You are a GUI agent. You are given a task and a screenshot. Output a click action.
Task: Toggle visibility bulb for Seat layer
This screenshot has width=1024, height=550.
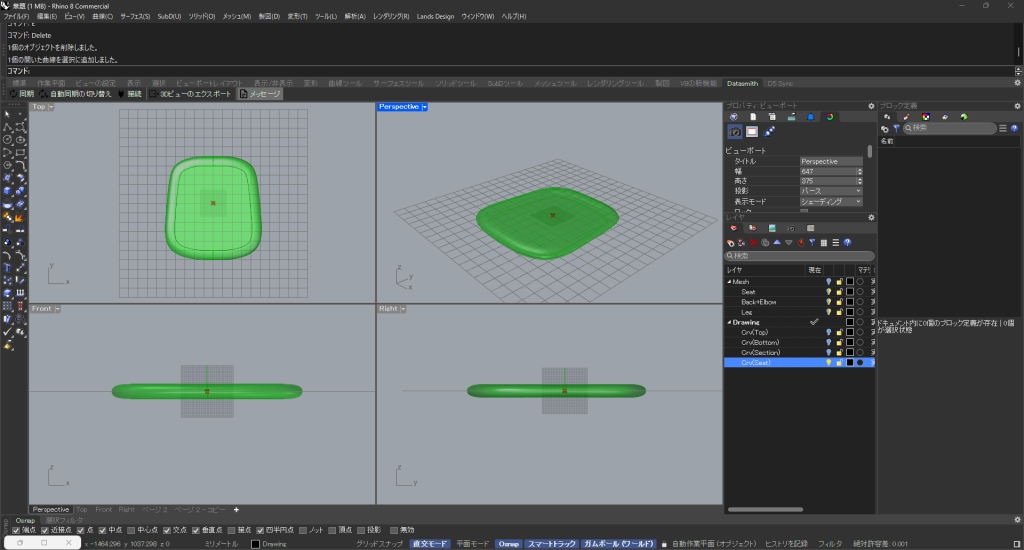pyautogui.click(x=828, y=292)
